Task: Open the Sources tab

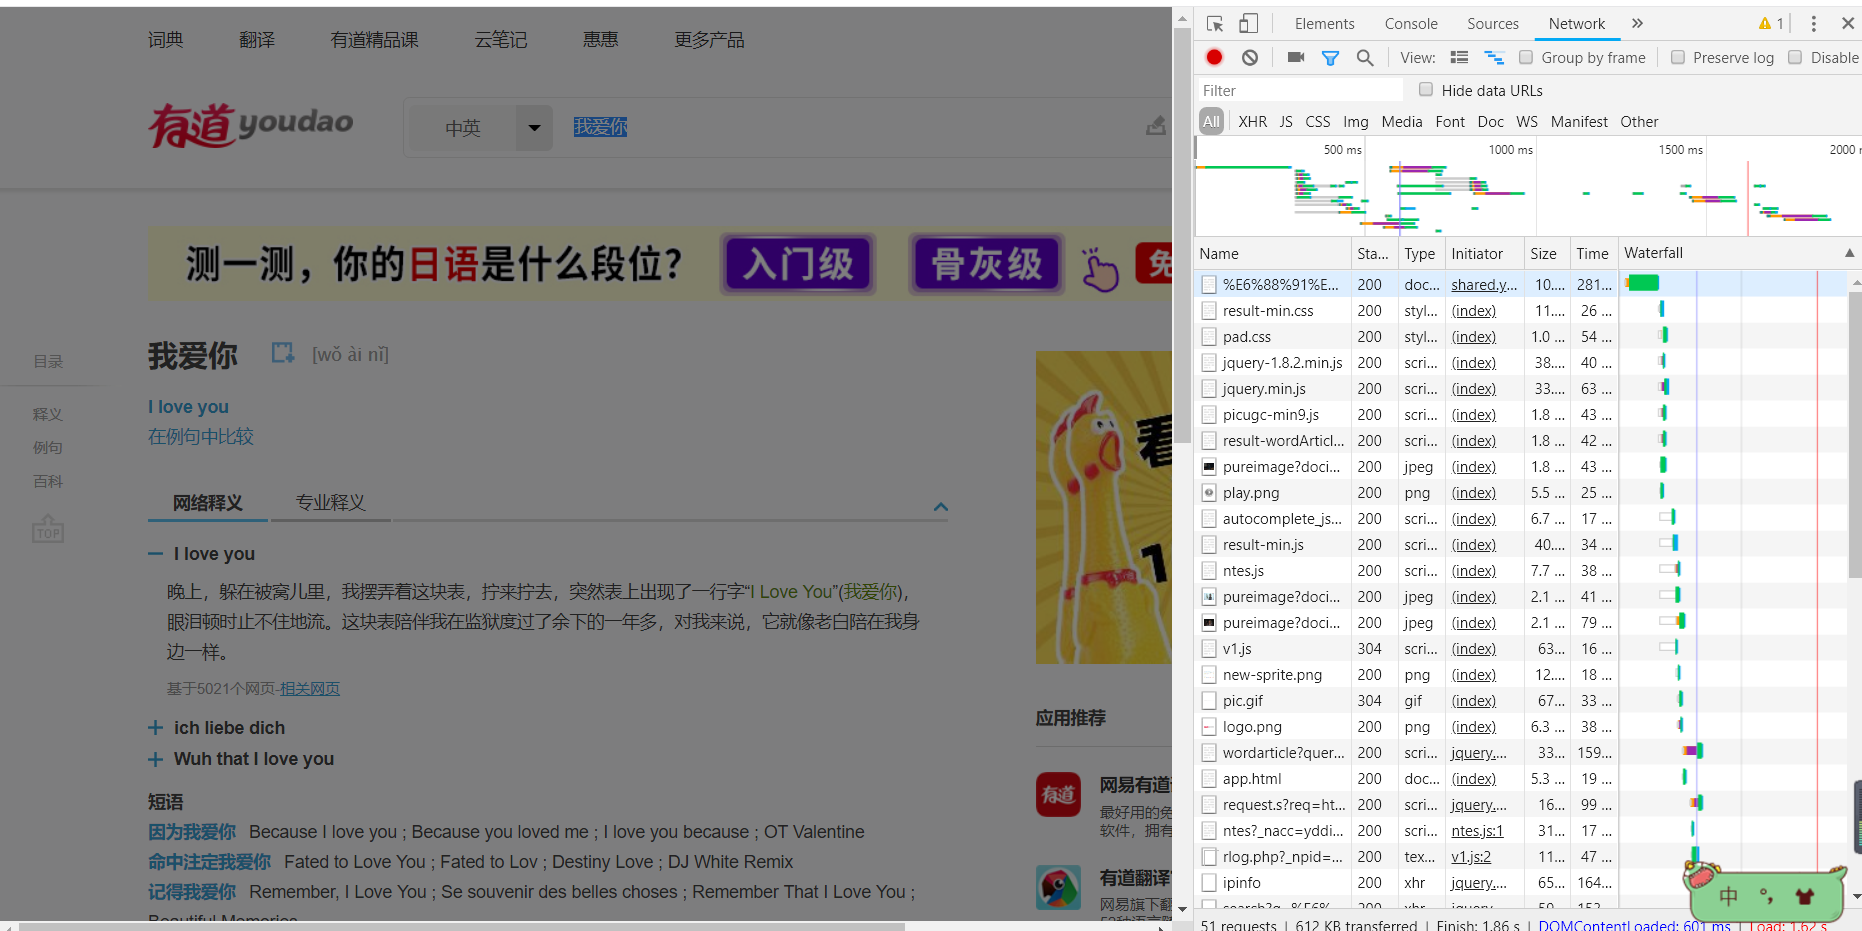Action: 1492,24
